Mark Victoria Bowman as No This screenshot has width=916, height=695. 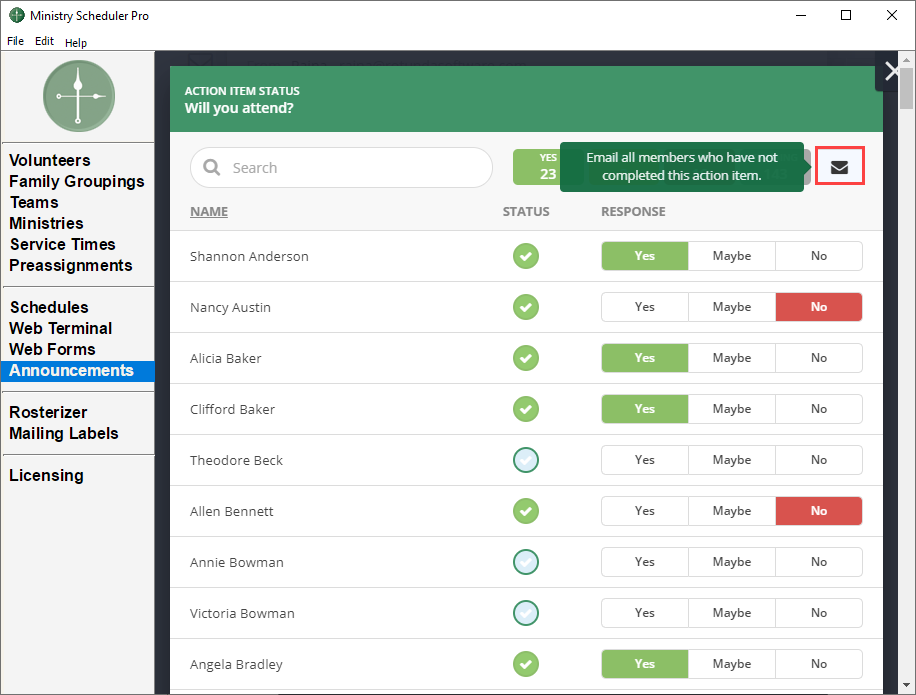[x=818, y=613]
